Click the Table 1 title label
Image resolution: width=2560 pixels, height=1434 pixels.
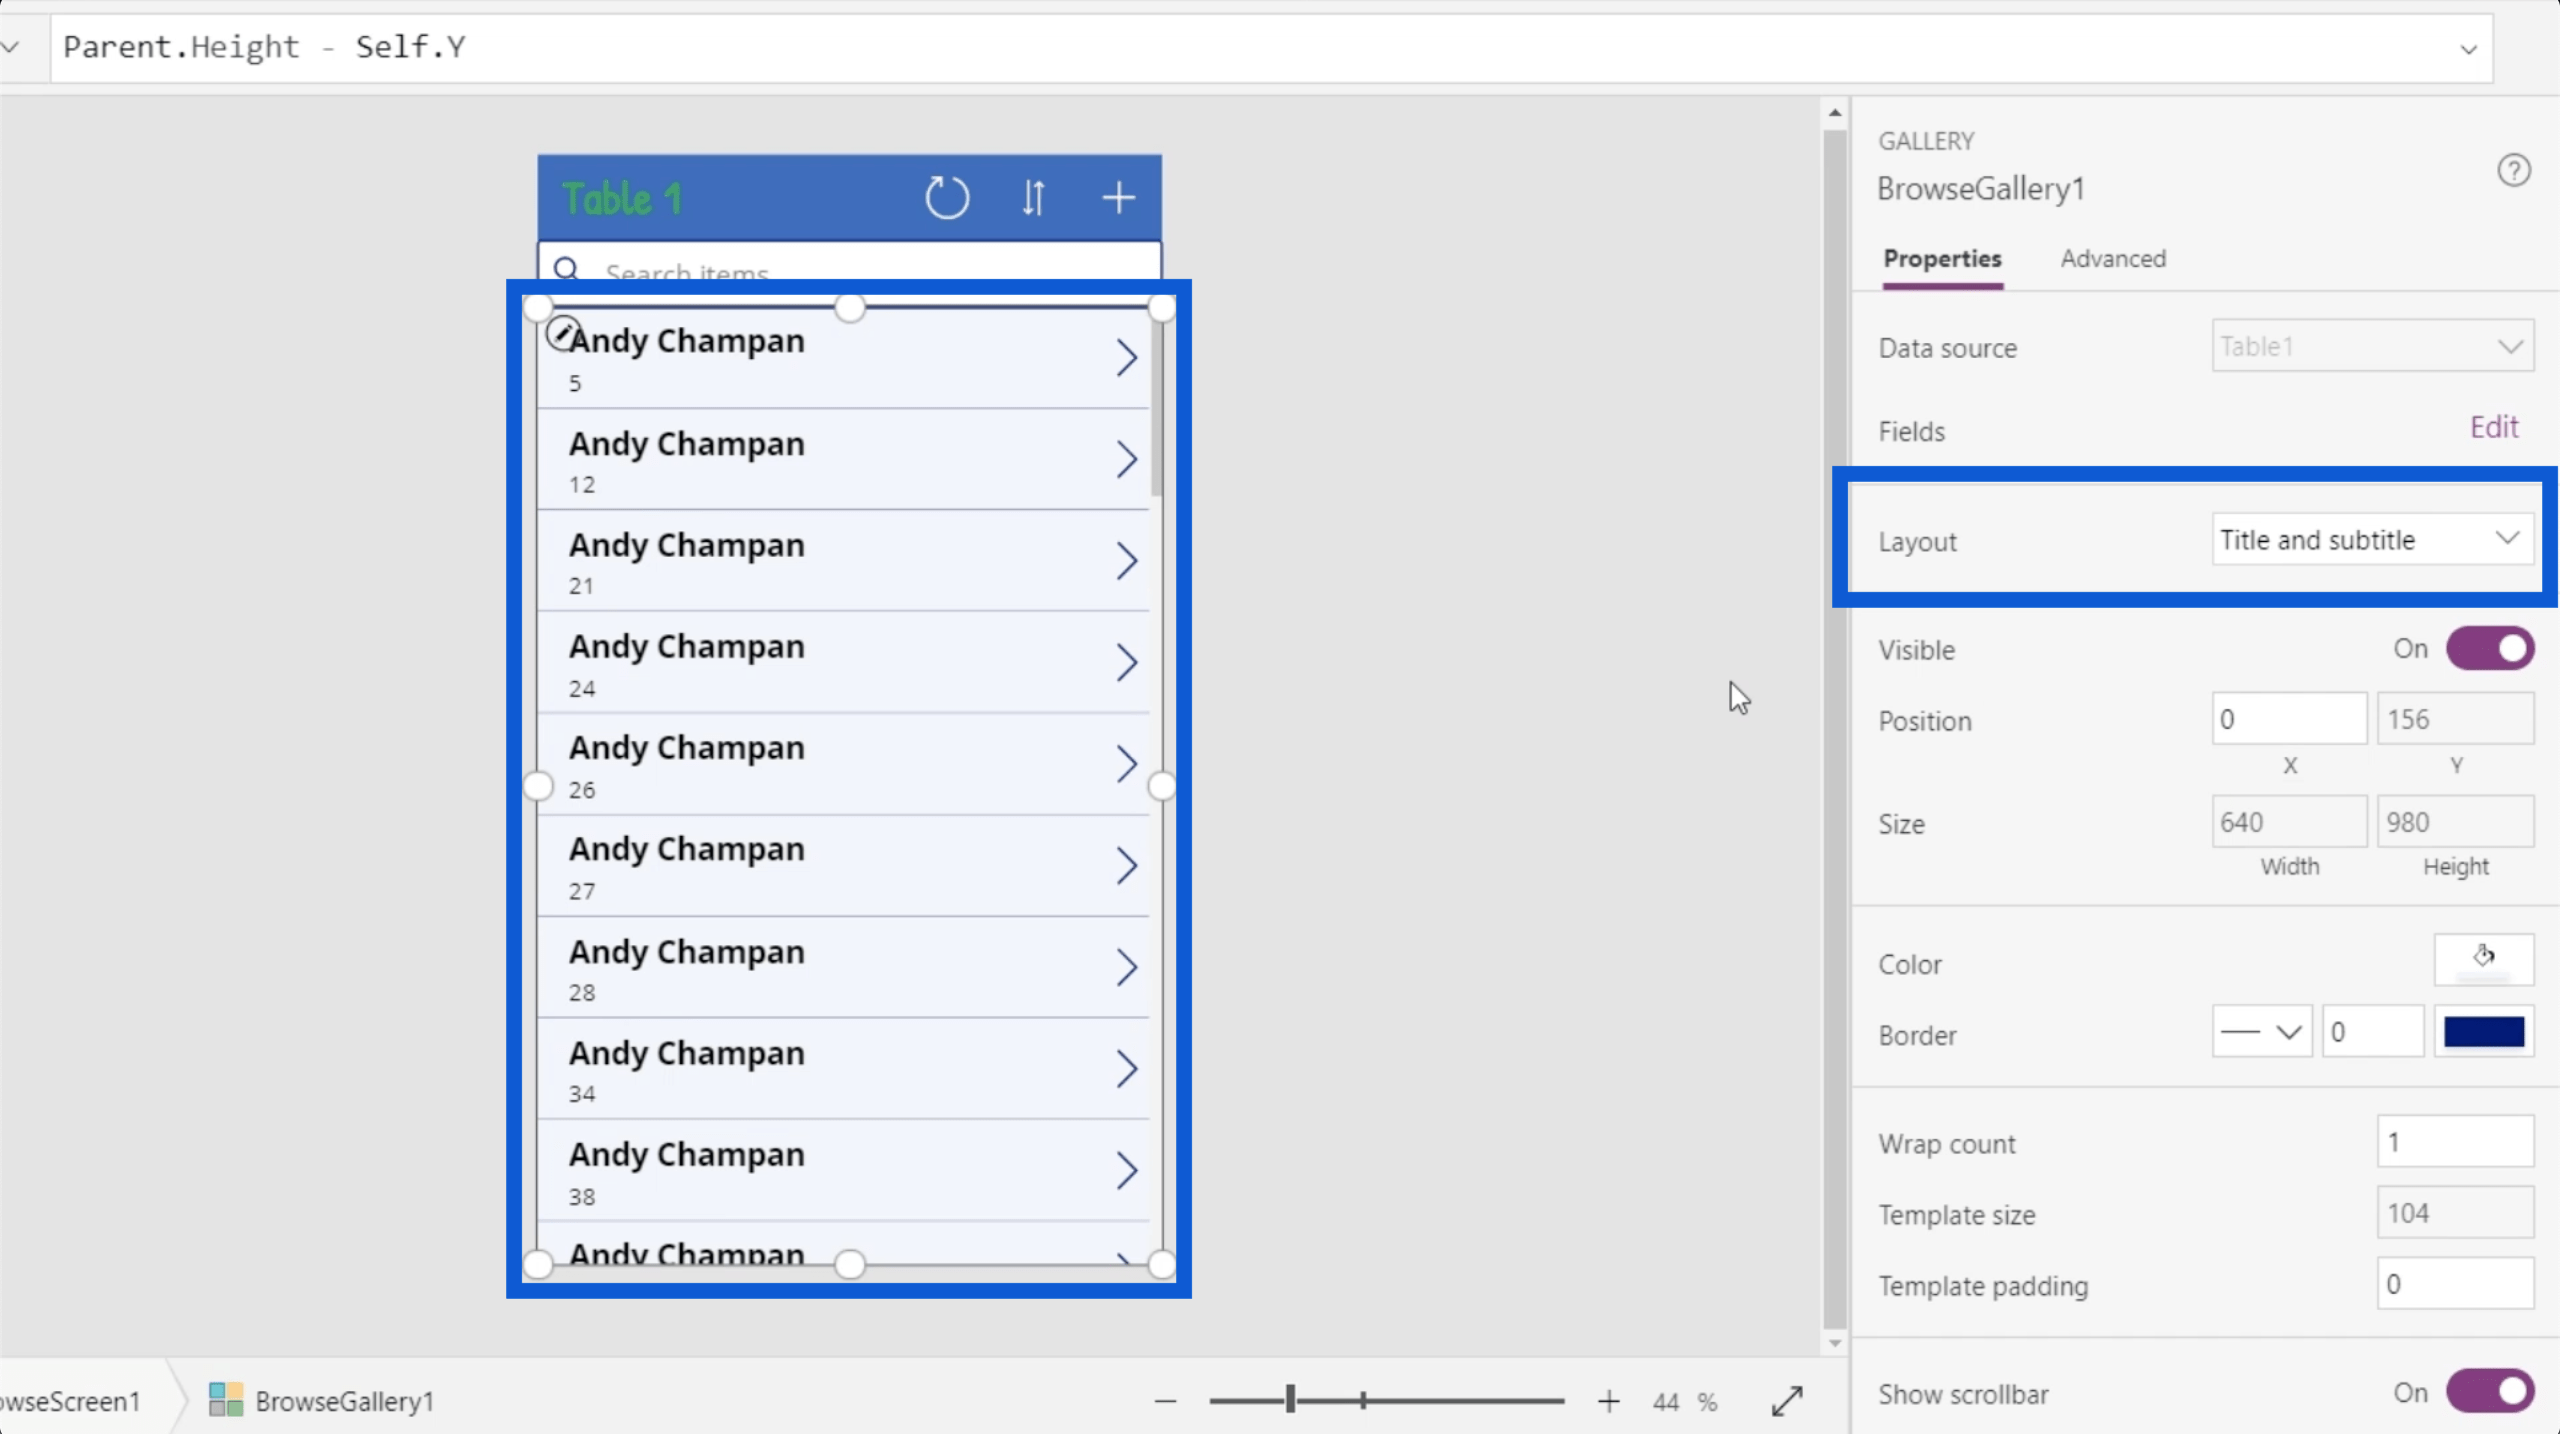[622, 198]
